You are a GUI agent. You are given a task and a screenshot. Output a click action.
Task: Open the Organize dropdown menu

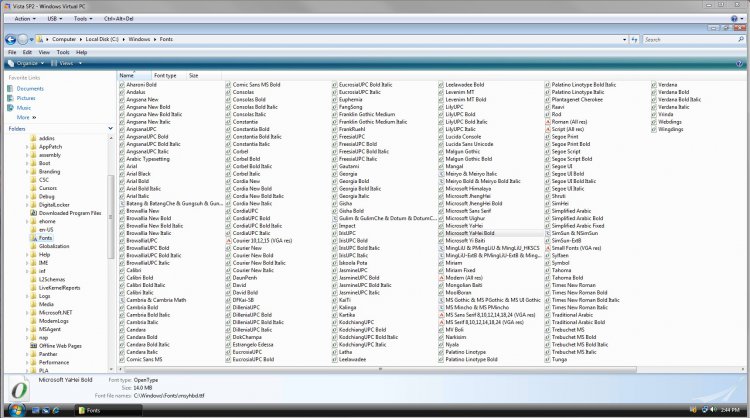[27, 62]
